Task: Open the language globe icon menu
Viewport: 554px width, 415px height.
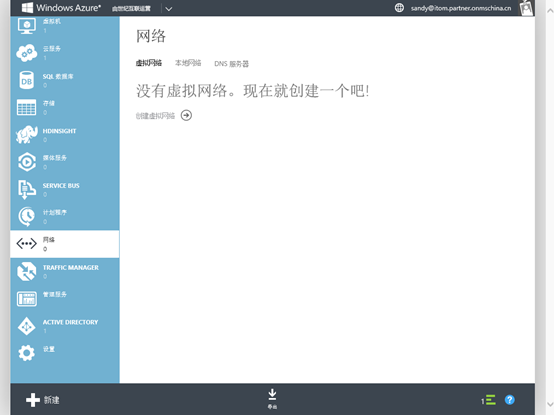Action: pyautogui.click(x=399, y=8)
